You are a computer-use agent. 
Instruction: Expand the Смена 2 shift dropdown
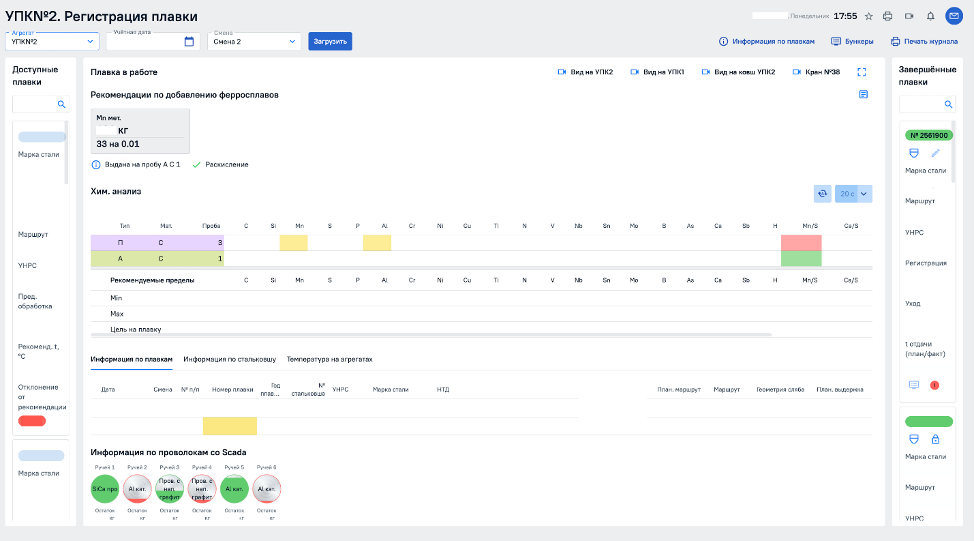[x=254, y=41]
